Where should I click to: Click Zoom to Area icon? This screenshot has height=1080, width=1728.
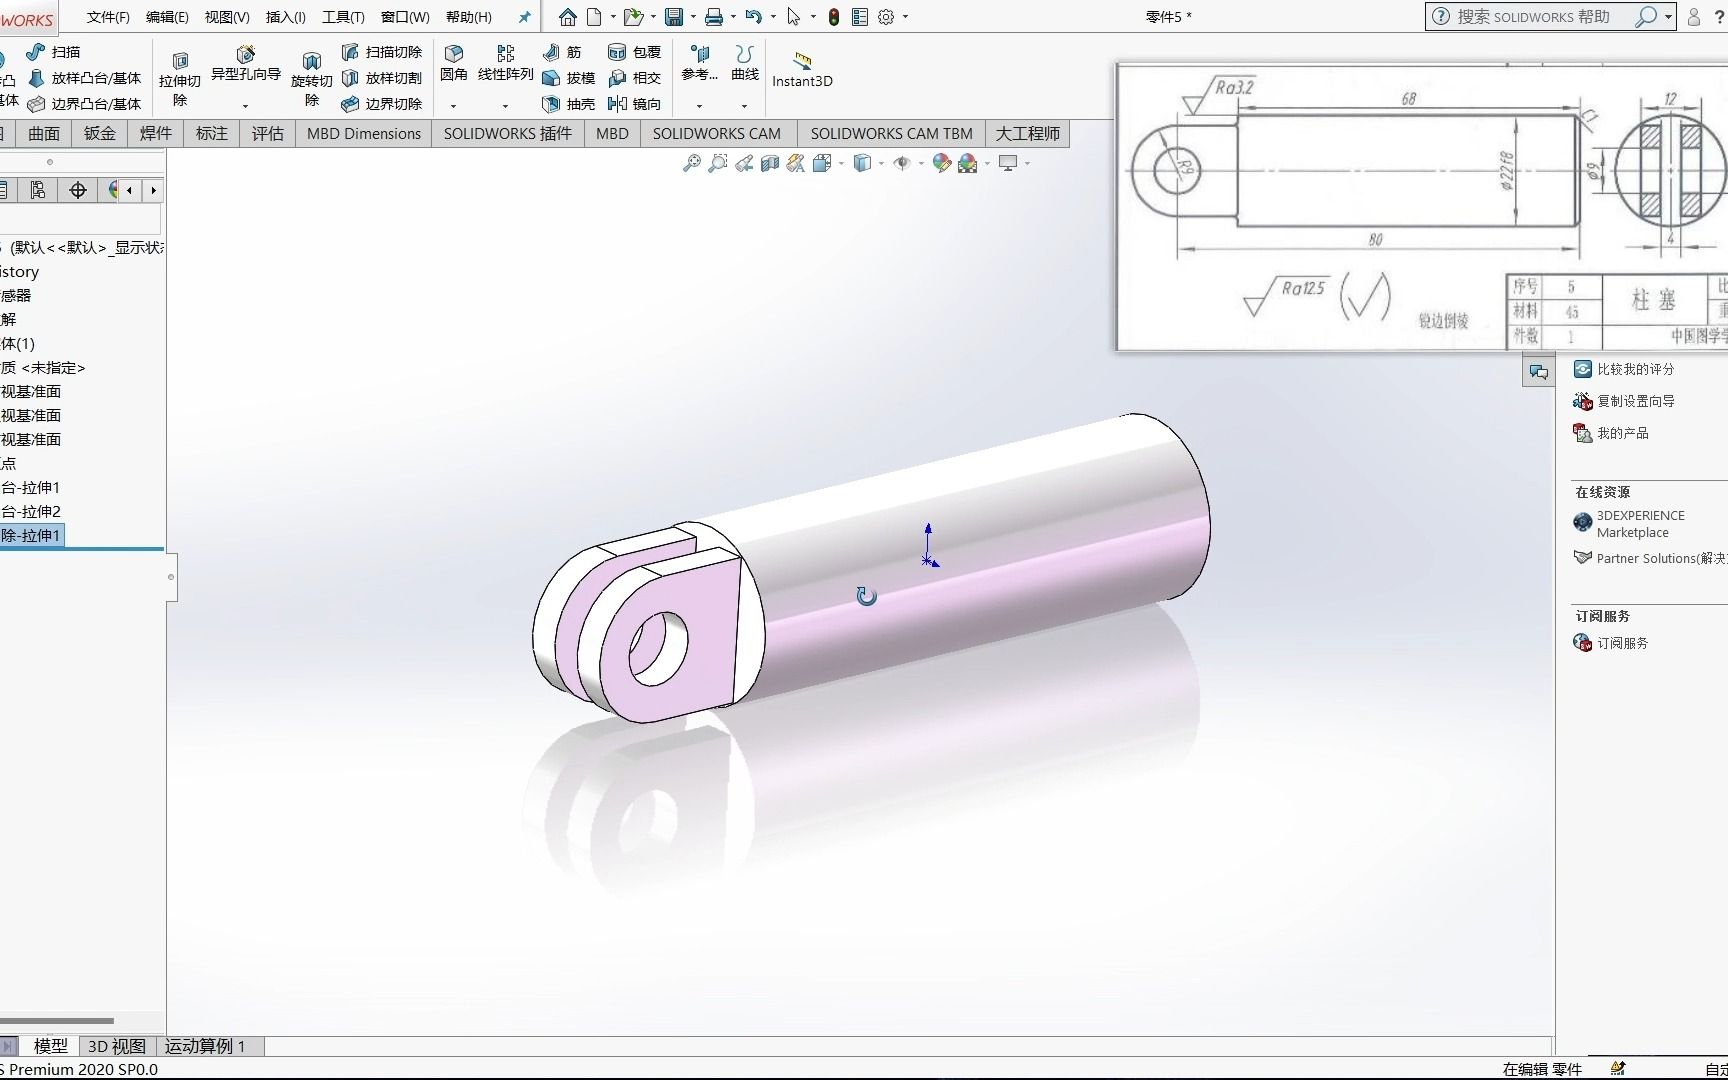click(717, 163)
